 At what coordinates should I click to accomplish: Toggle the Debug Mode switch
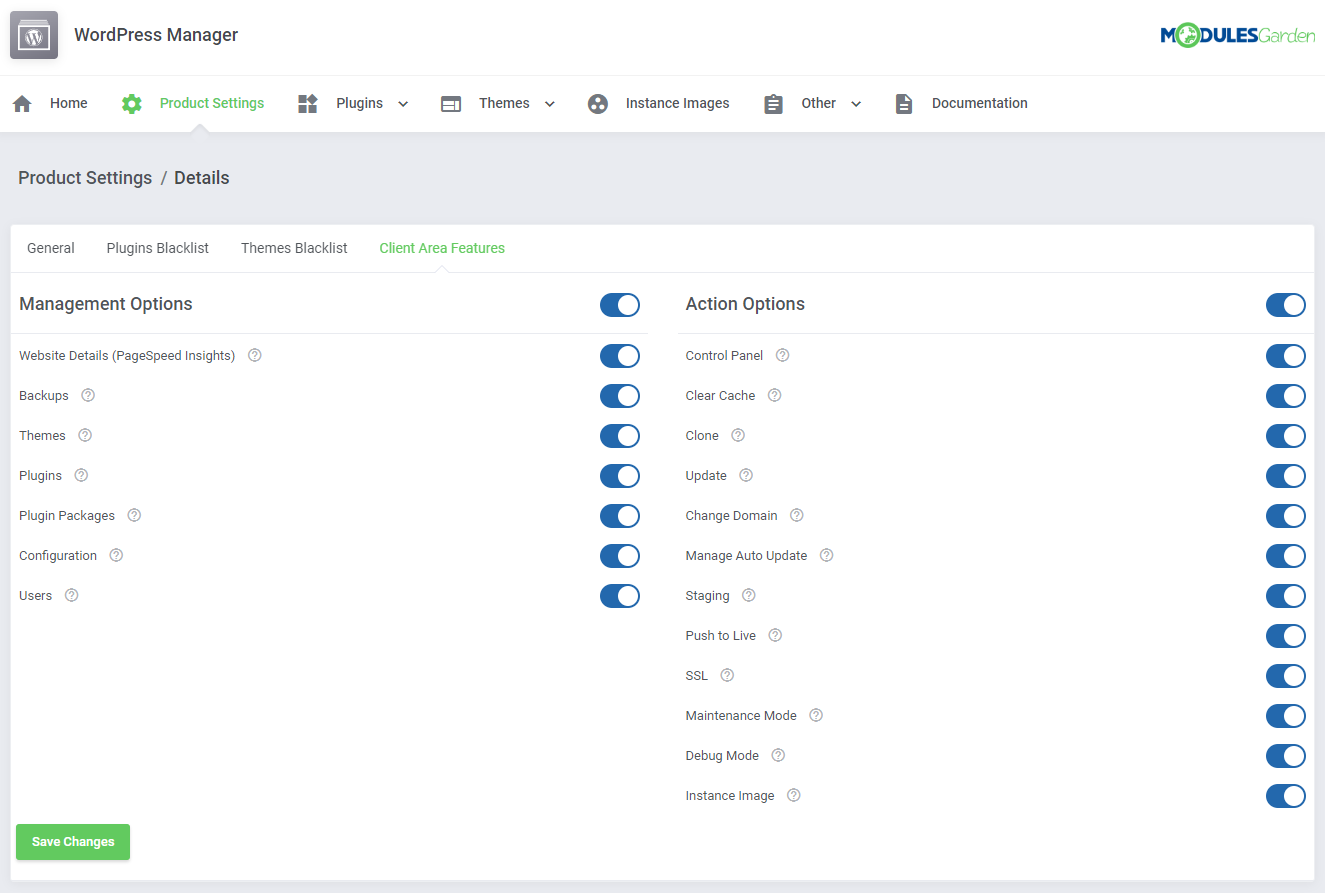point(1286,756)
